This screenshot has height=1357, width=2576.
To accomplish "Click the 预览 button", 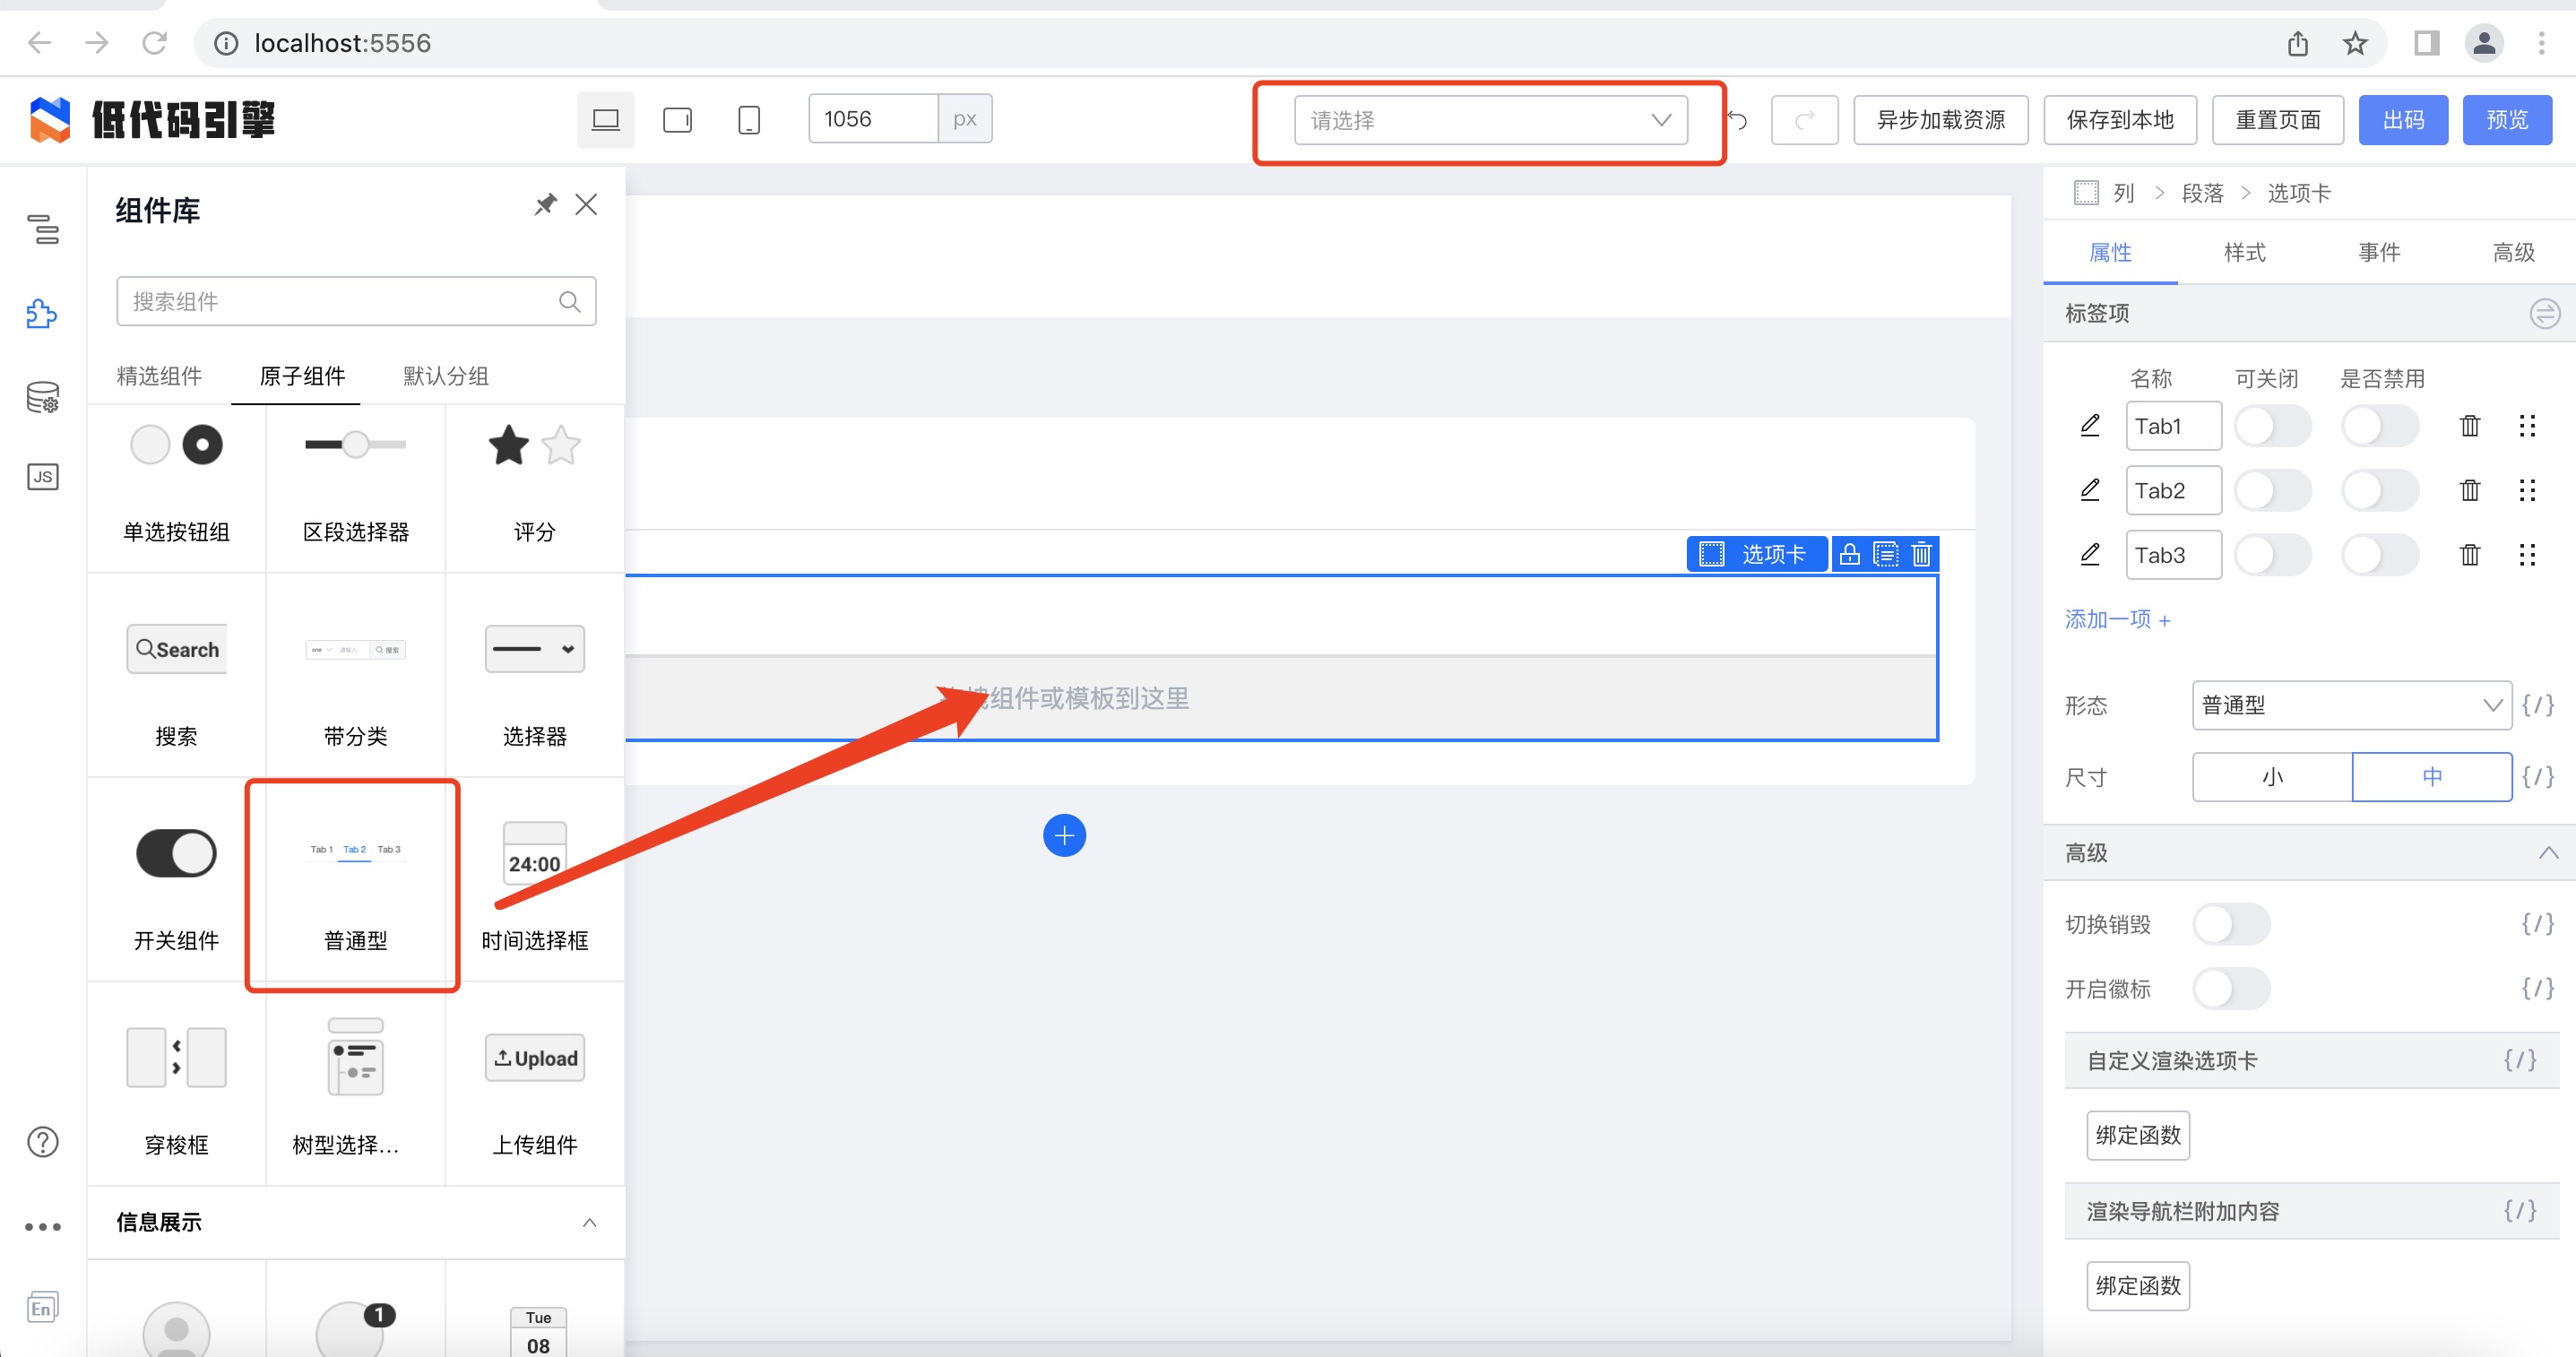I will pos(2508,119).
